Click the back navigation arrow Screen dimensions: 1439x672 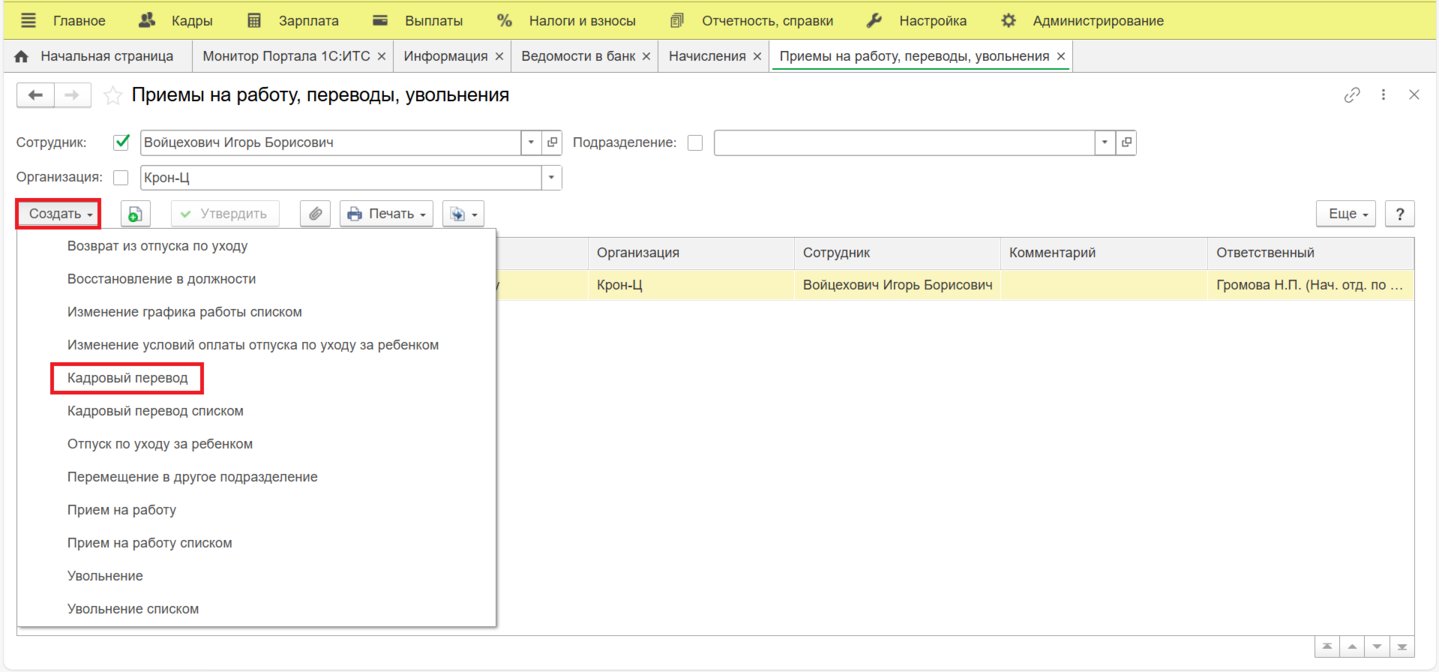(36, 95)
